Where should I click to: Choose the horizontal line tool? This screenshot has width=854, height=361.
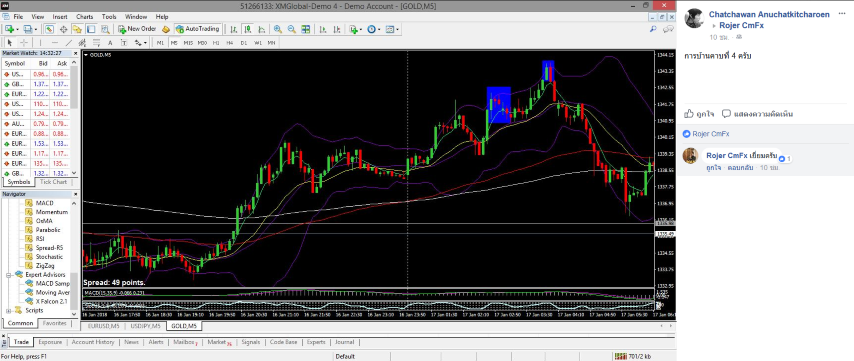[54, 42]
